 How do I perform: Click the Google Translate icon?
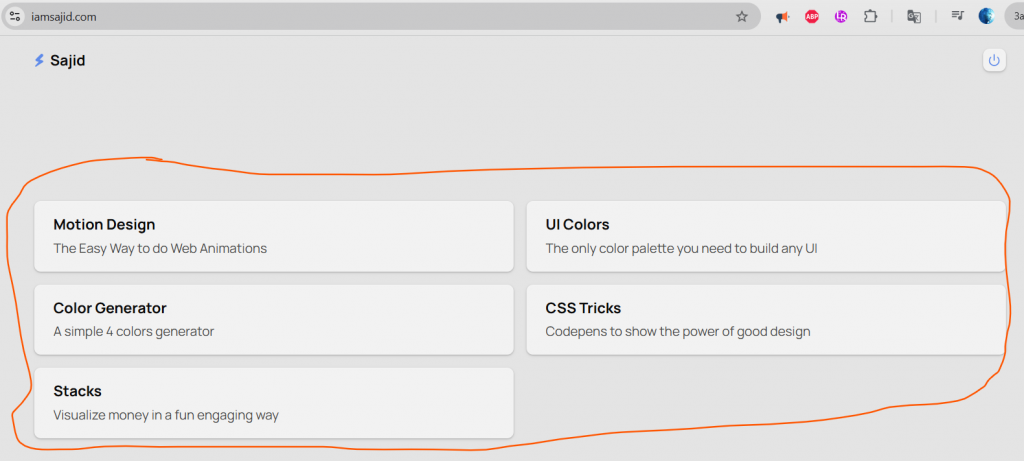(914, 16)
